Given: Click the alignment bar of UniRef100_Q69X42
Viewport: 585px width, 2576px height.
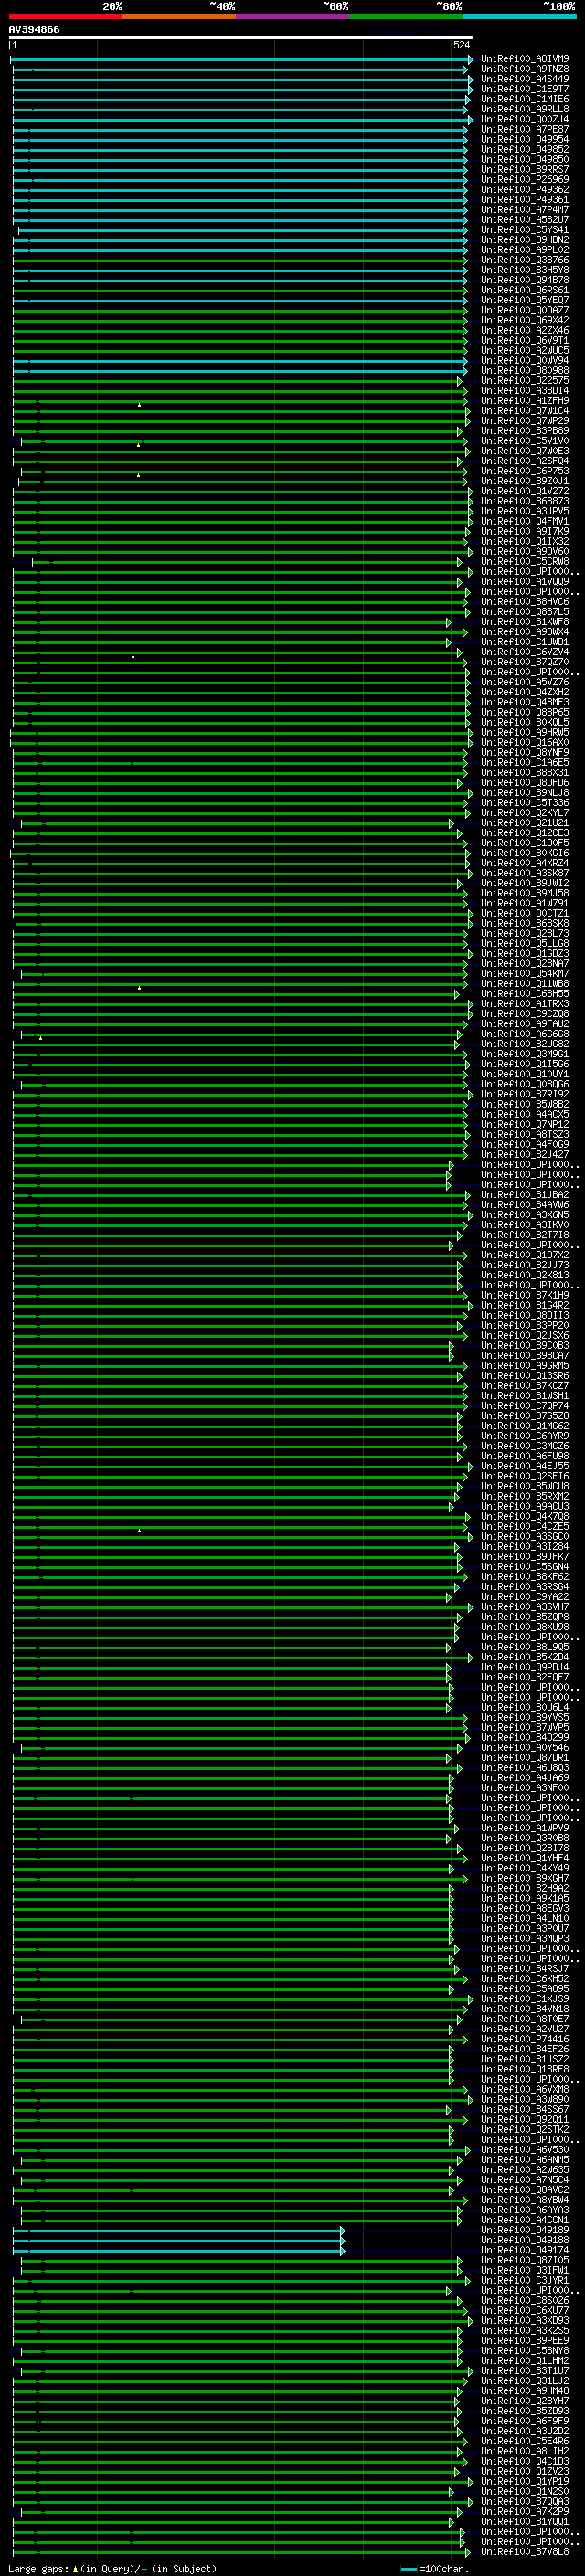Looking at the screenshot, I should pos(240,320).
